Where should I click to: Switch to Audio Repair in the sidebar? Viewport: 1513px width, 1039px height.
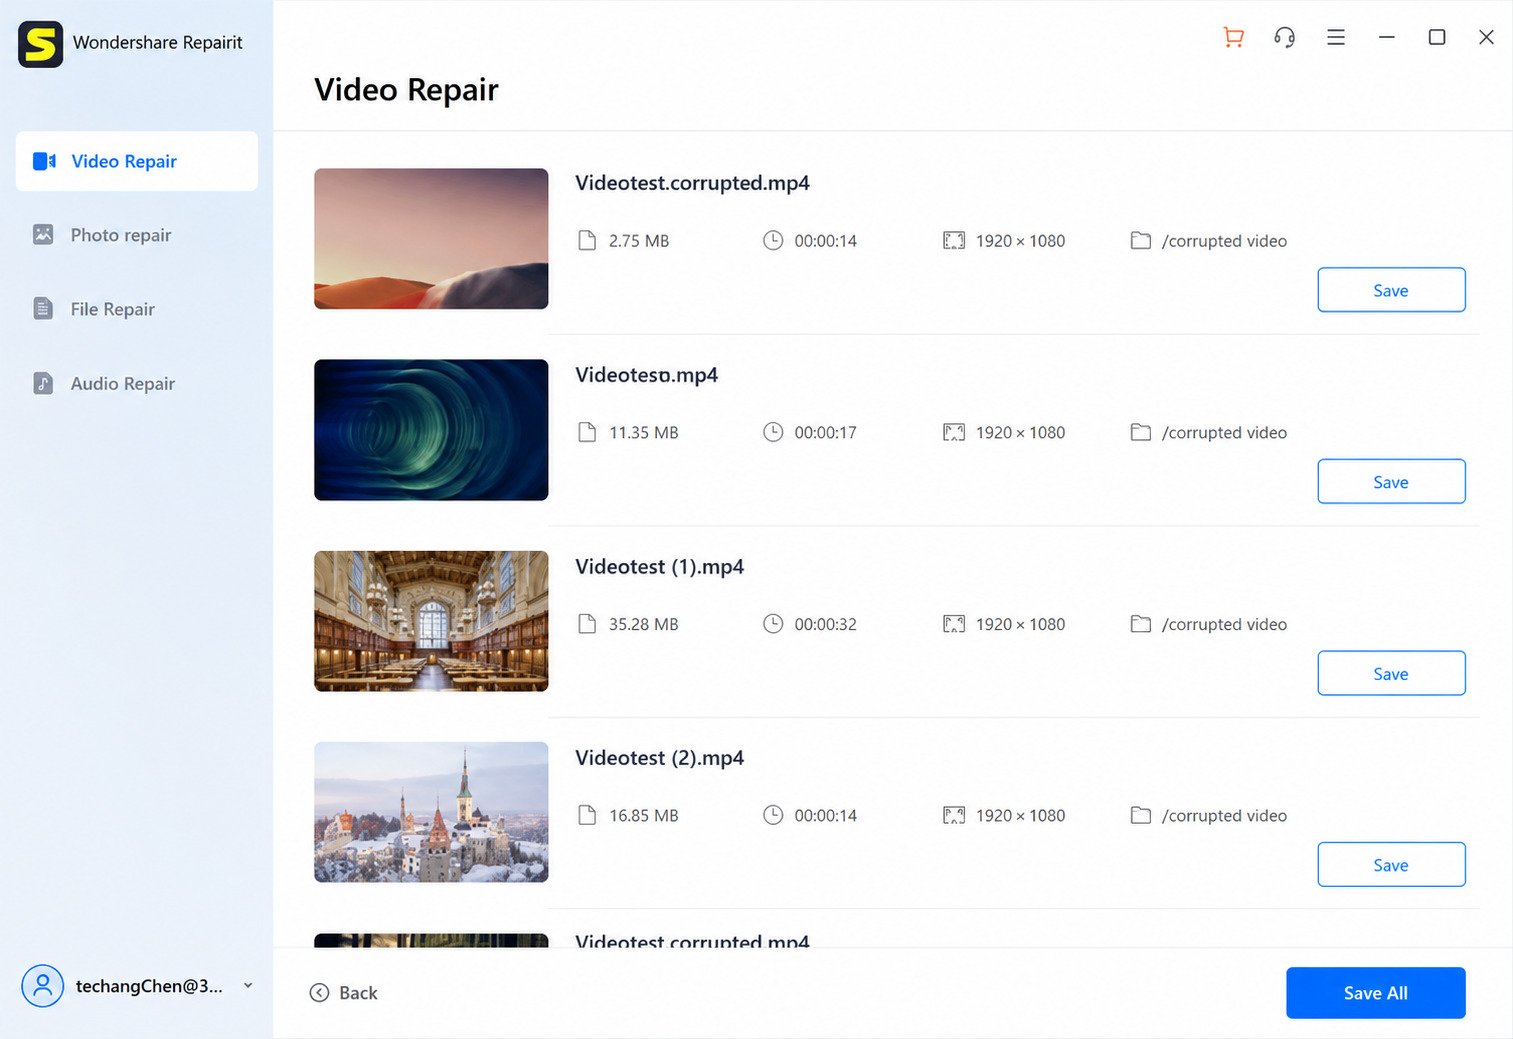(x=137, y=383)
